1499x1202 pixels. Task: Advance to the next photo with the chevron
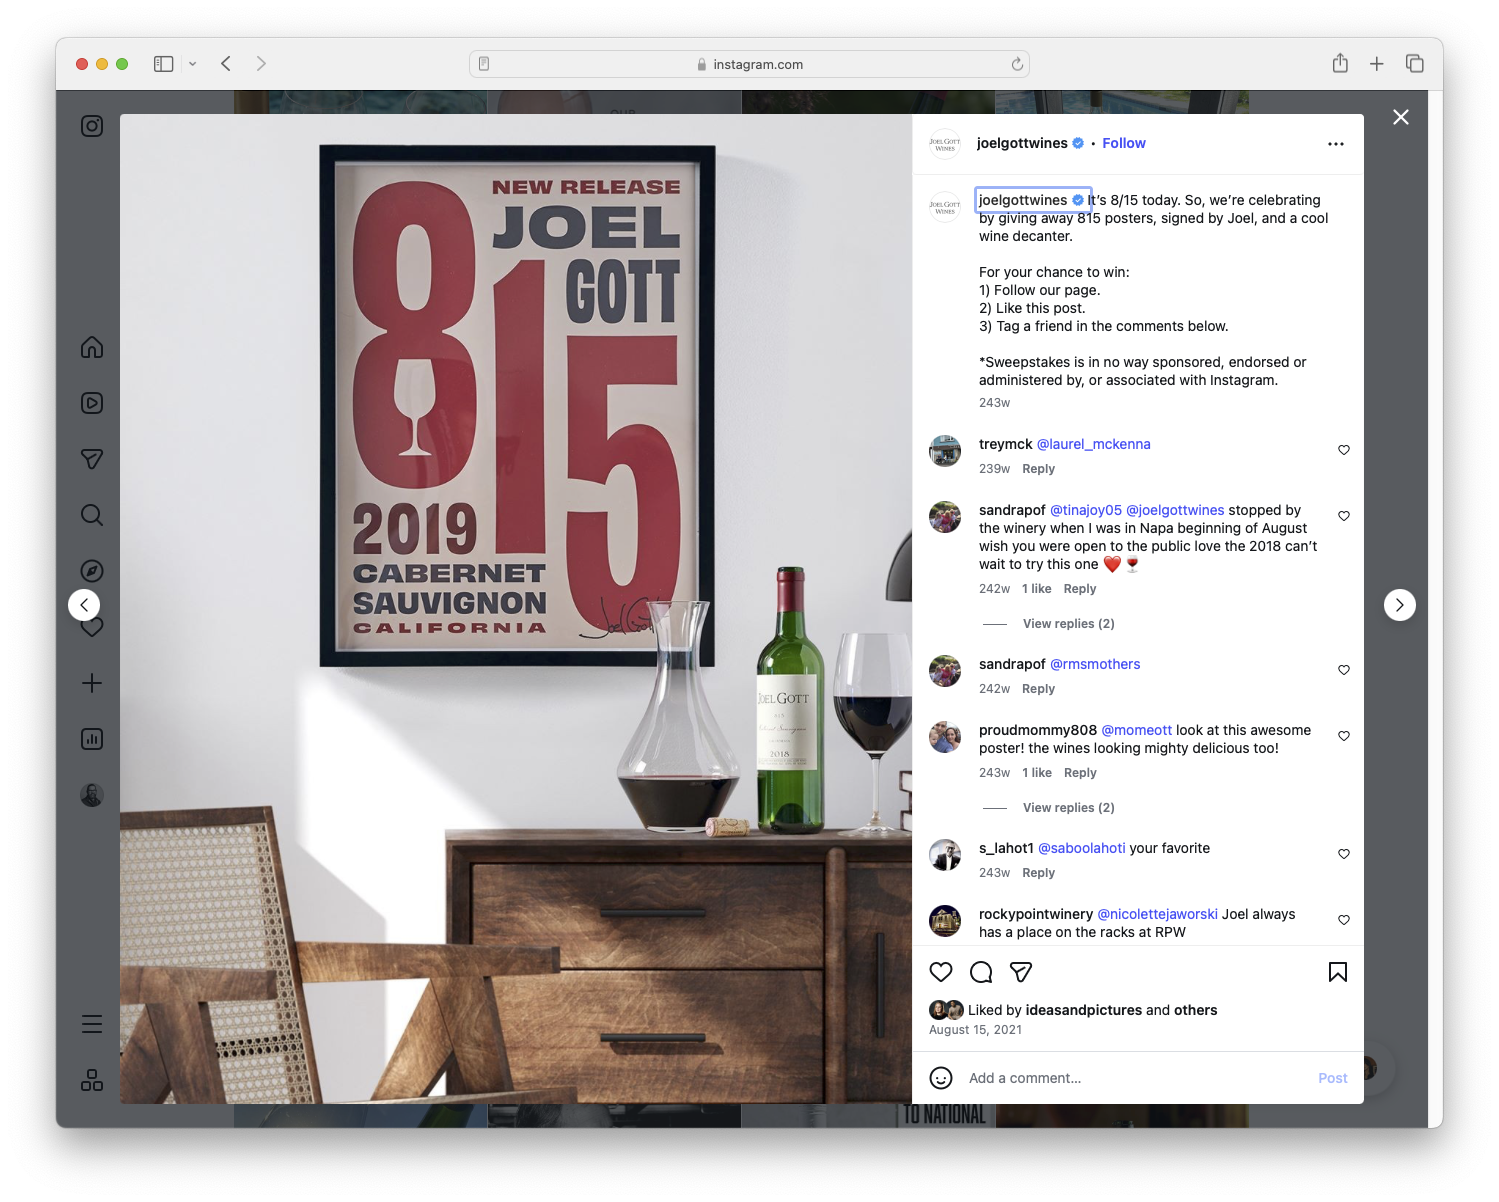click(1399, 604)
